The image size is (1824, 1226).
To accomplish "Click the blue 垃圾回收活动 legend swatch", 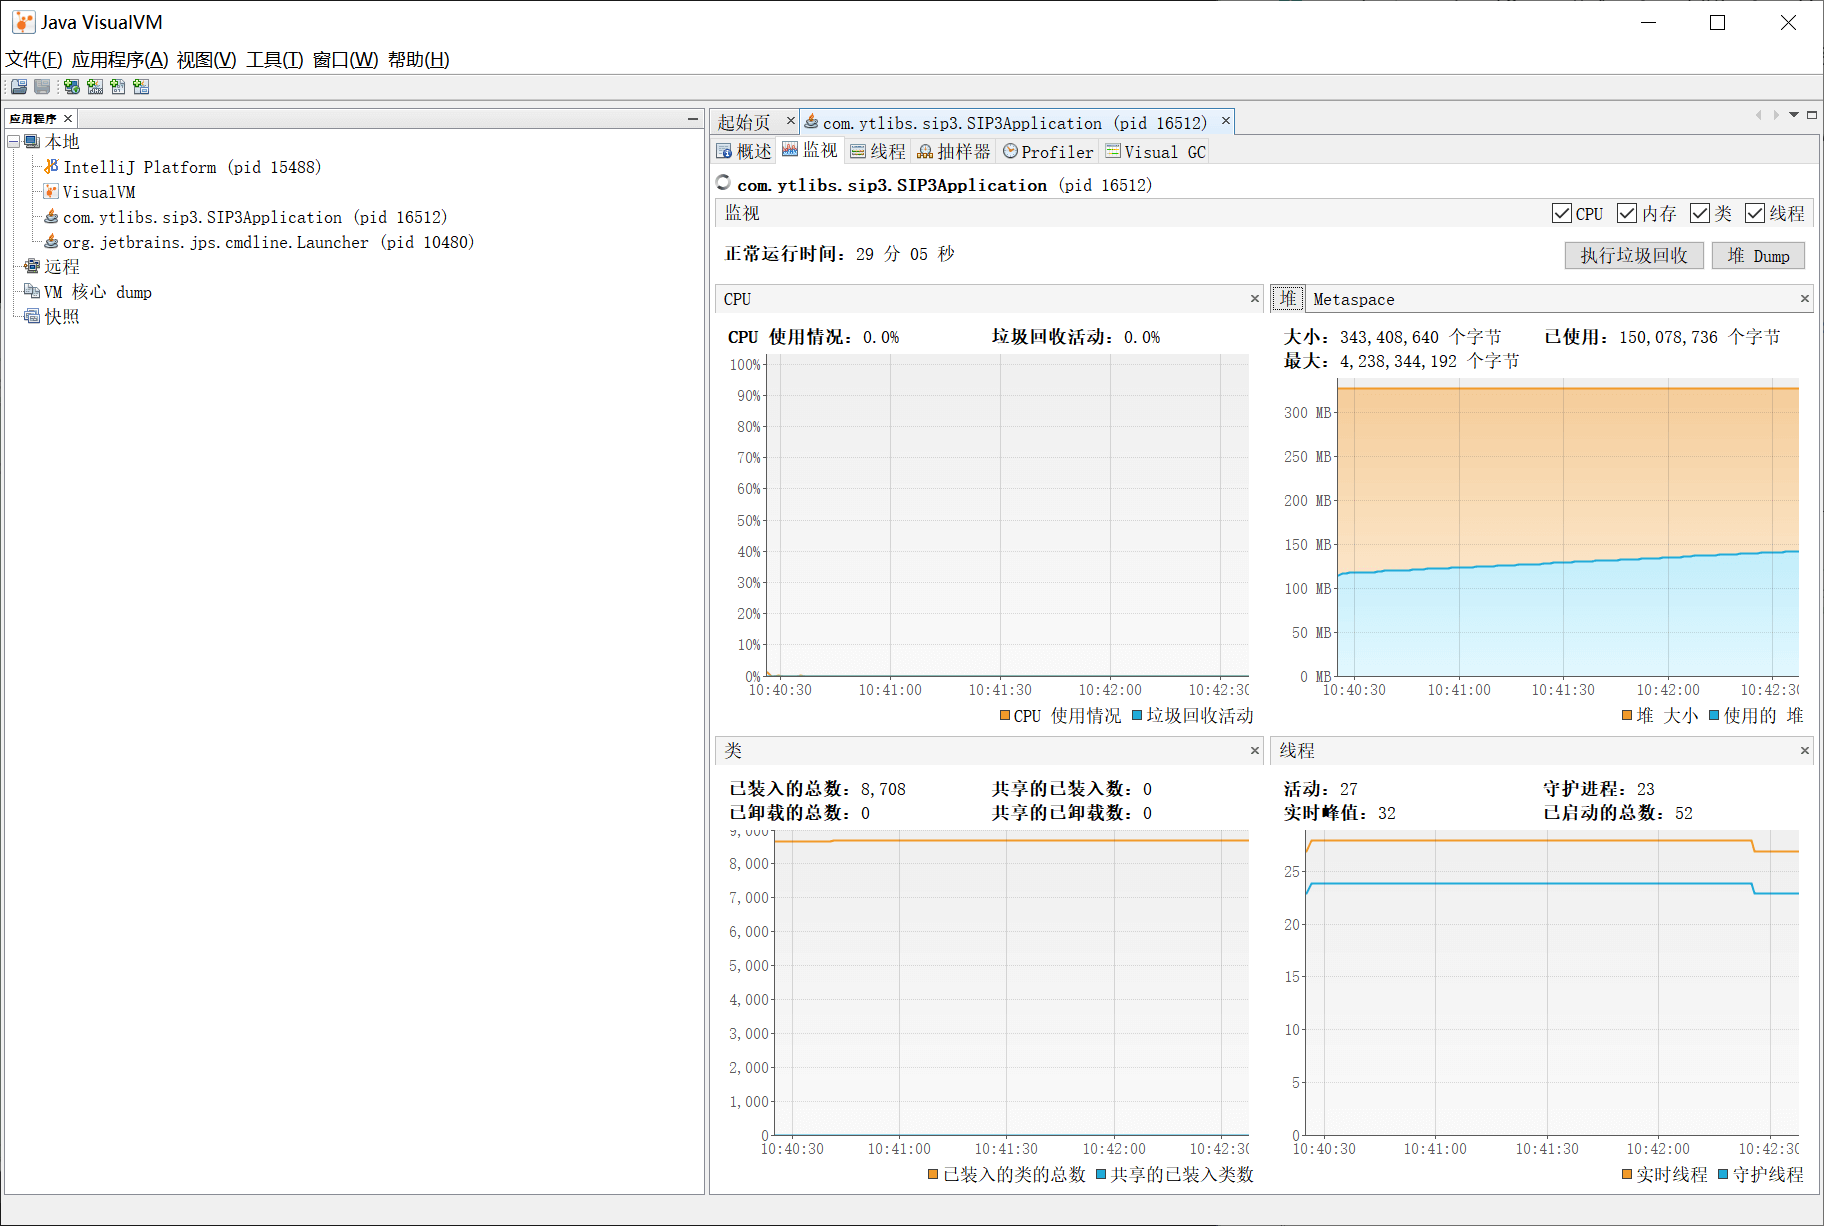I will (1137, 716).
